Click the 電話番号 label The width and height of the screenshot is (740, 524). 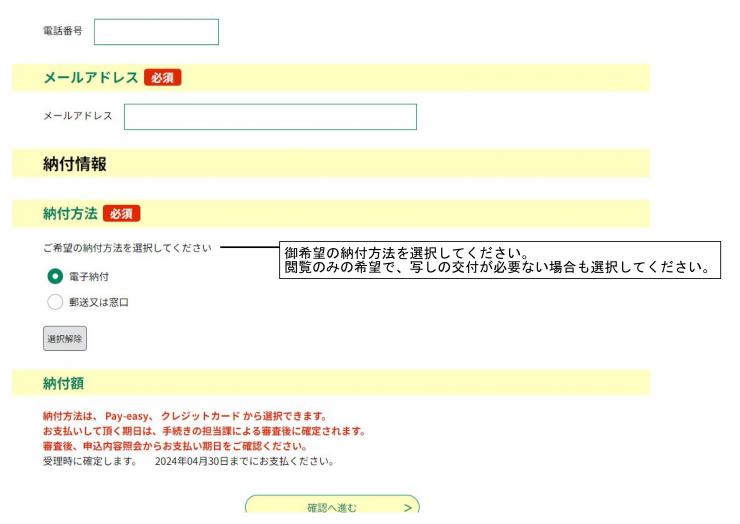(x=63, y=31)
